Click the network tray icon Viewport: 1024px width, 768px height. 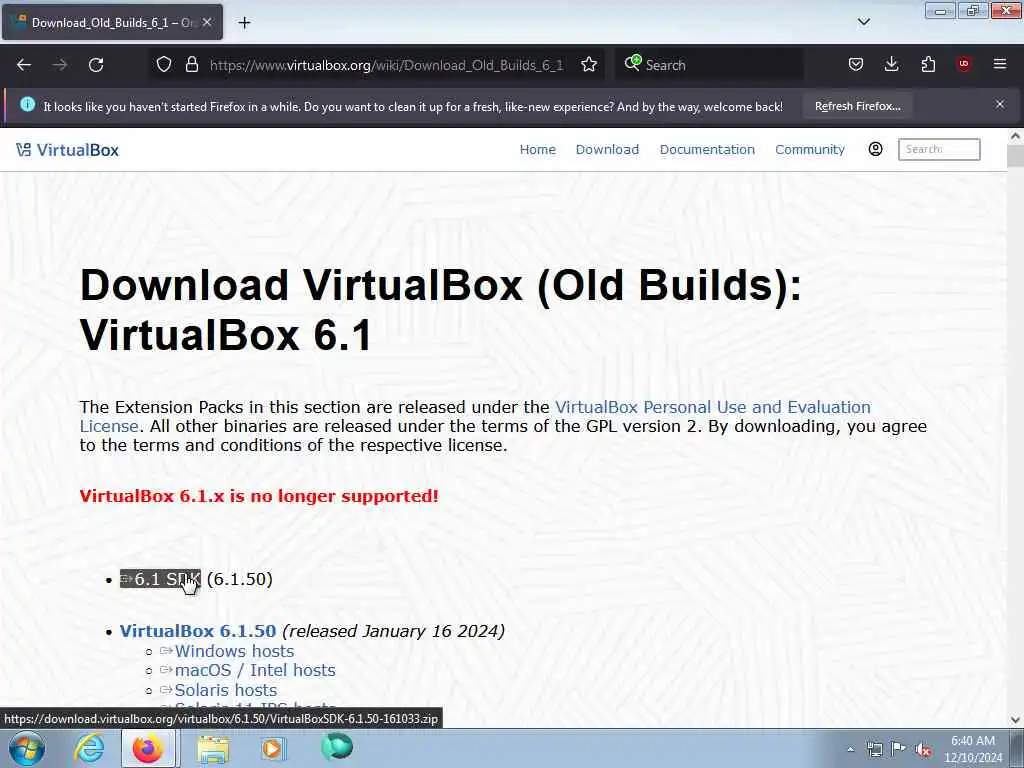pos(874,749)
